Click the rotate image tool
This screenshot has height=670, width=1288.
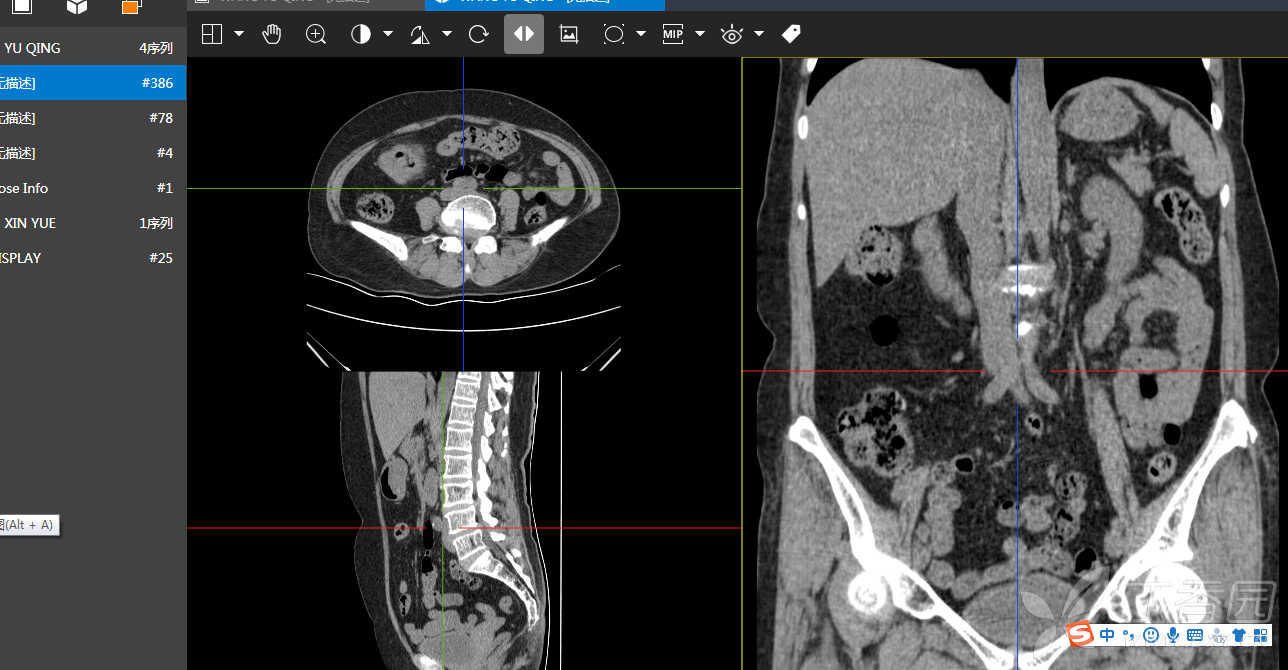tap(478, 34)
